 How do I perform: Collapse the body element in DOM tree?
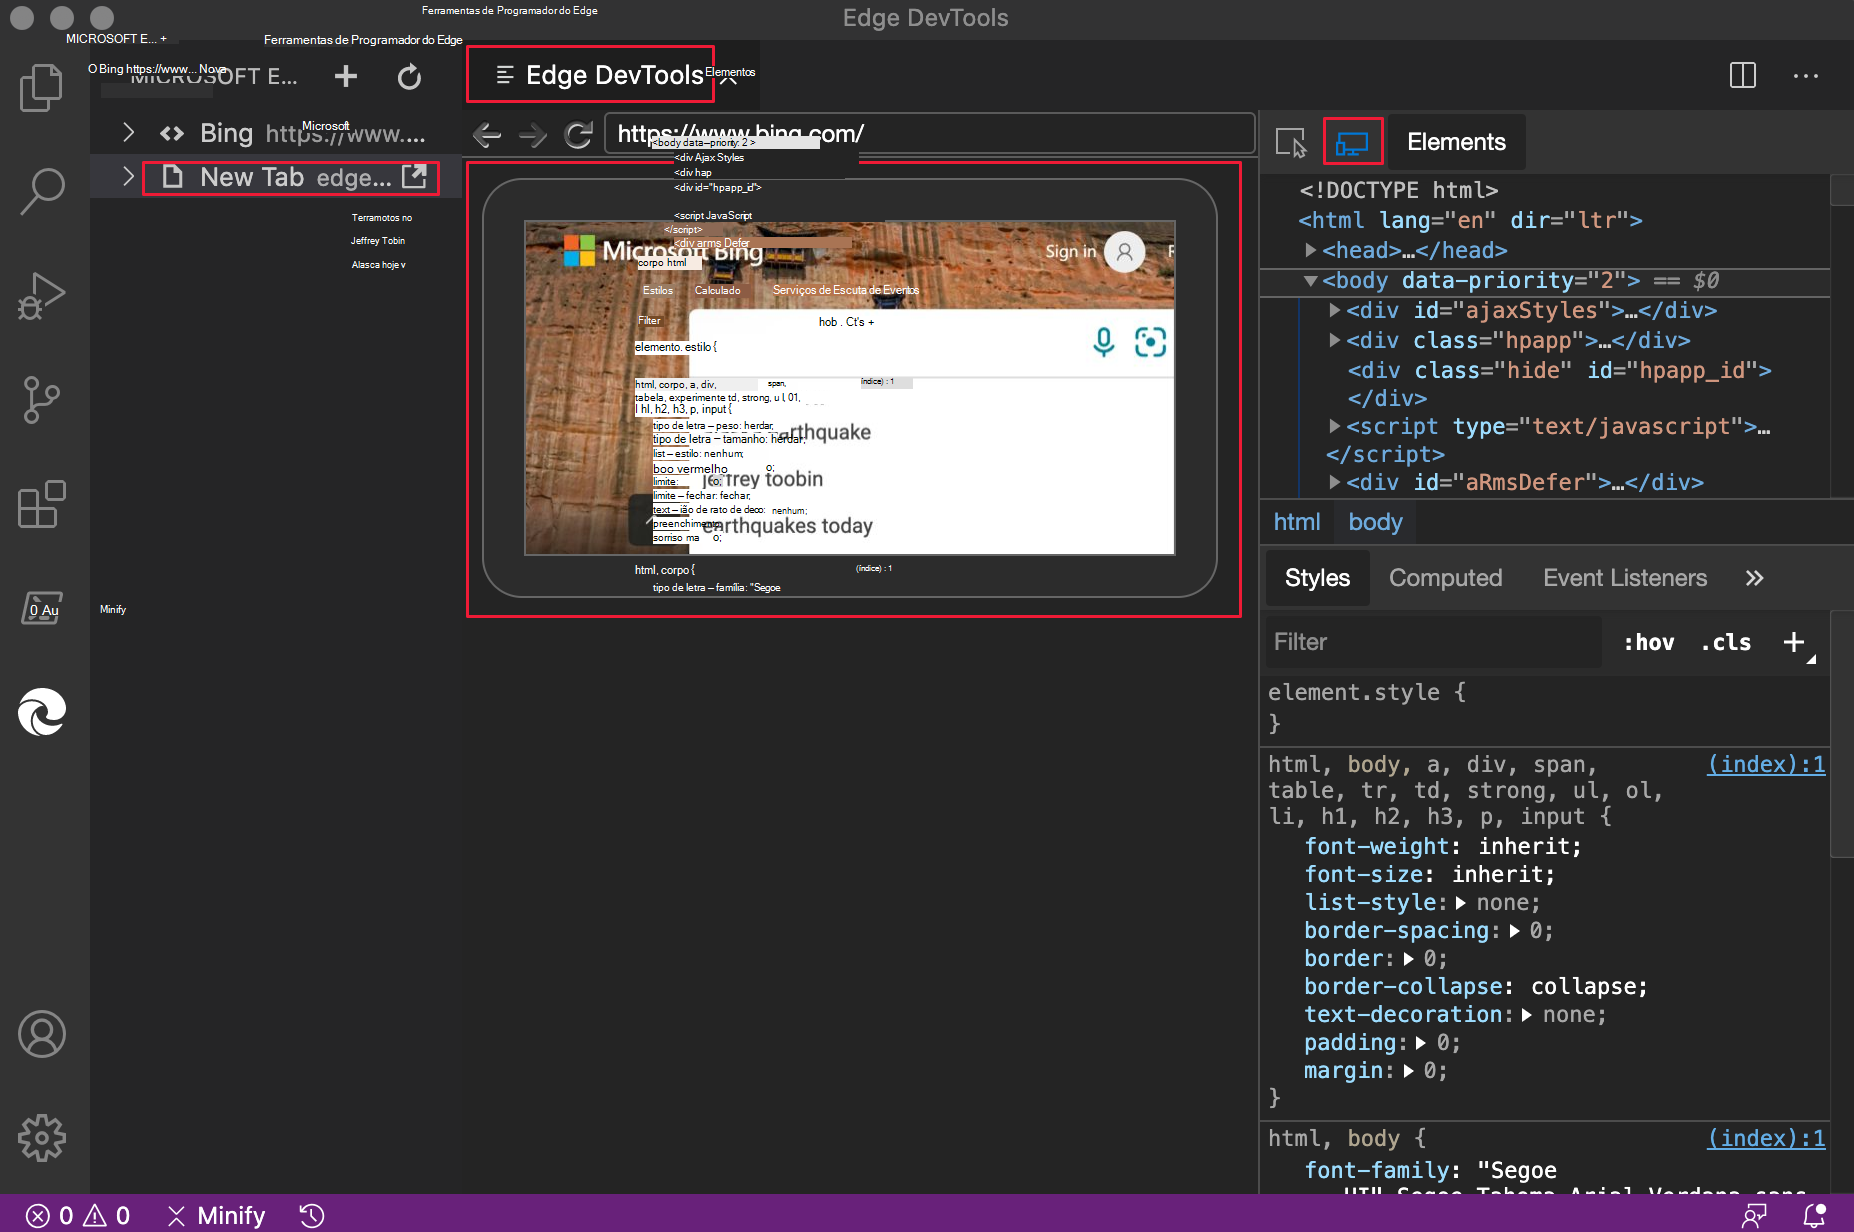(1311, 281)
